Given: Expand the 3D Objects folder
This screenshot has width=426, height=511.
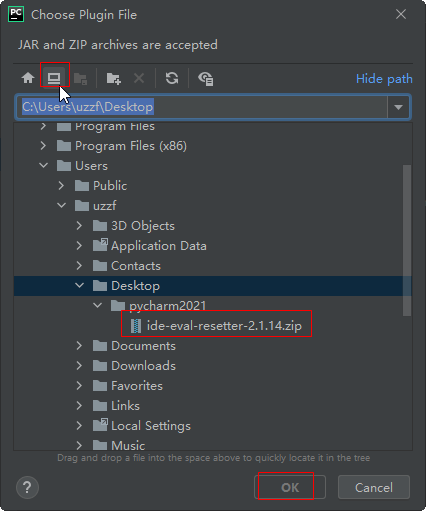Looking at the screenshot, I should (79, 226).
